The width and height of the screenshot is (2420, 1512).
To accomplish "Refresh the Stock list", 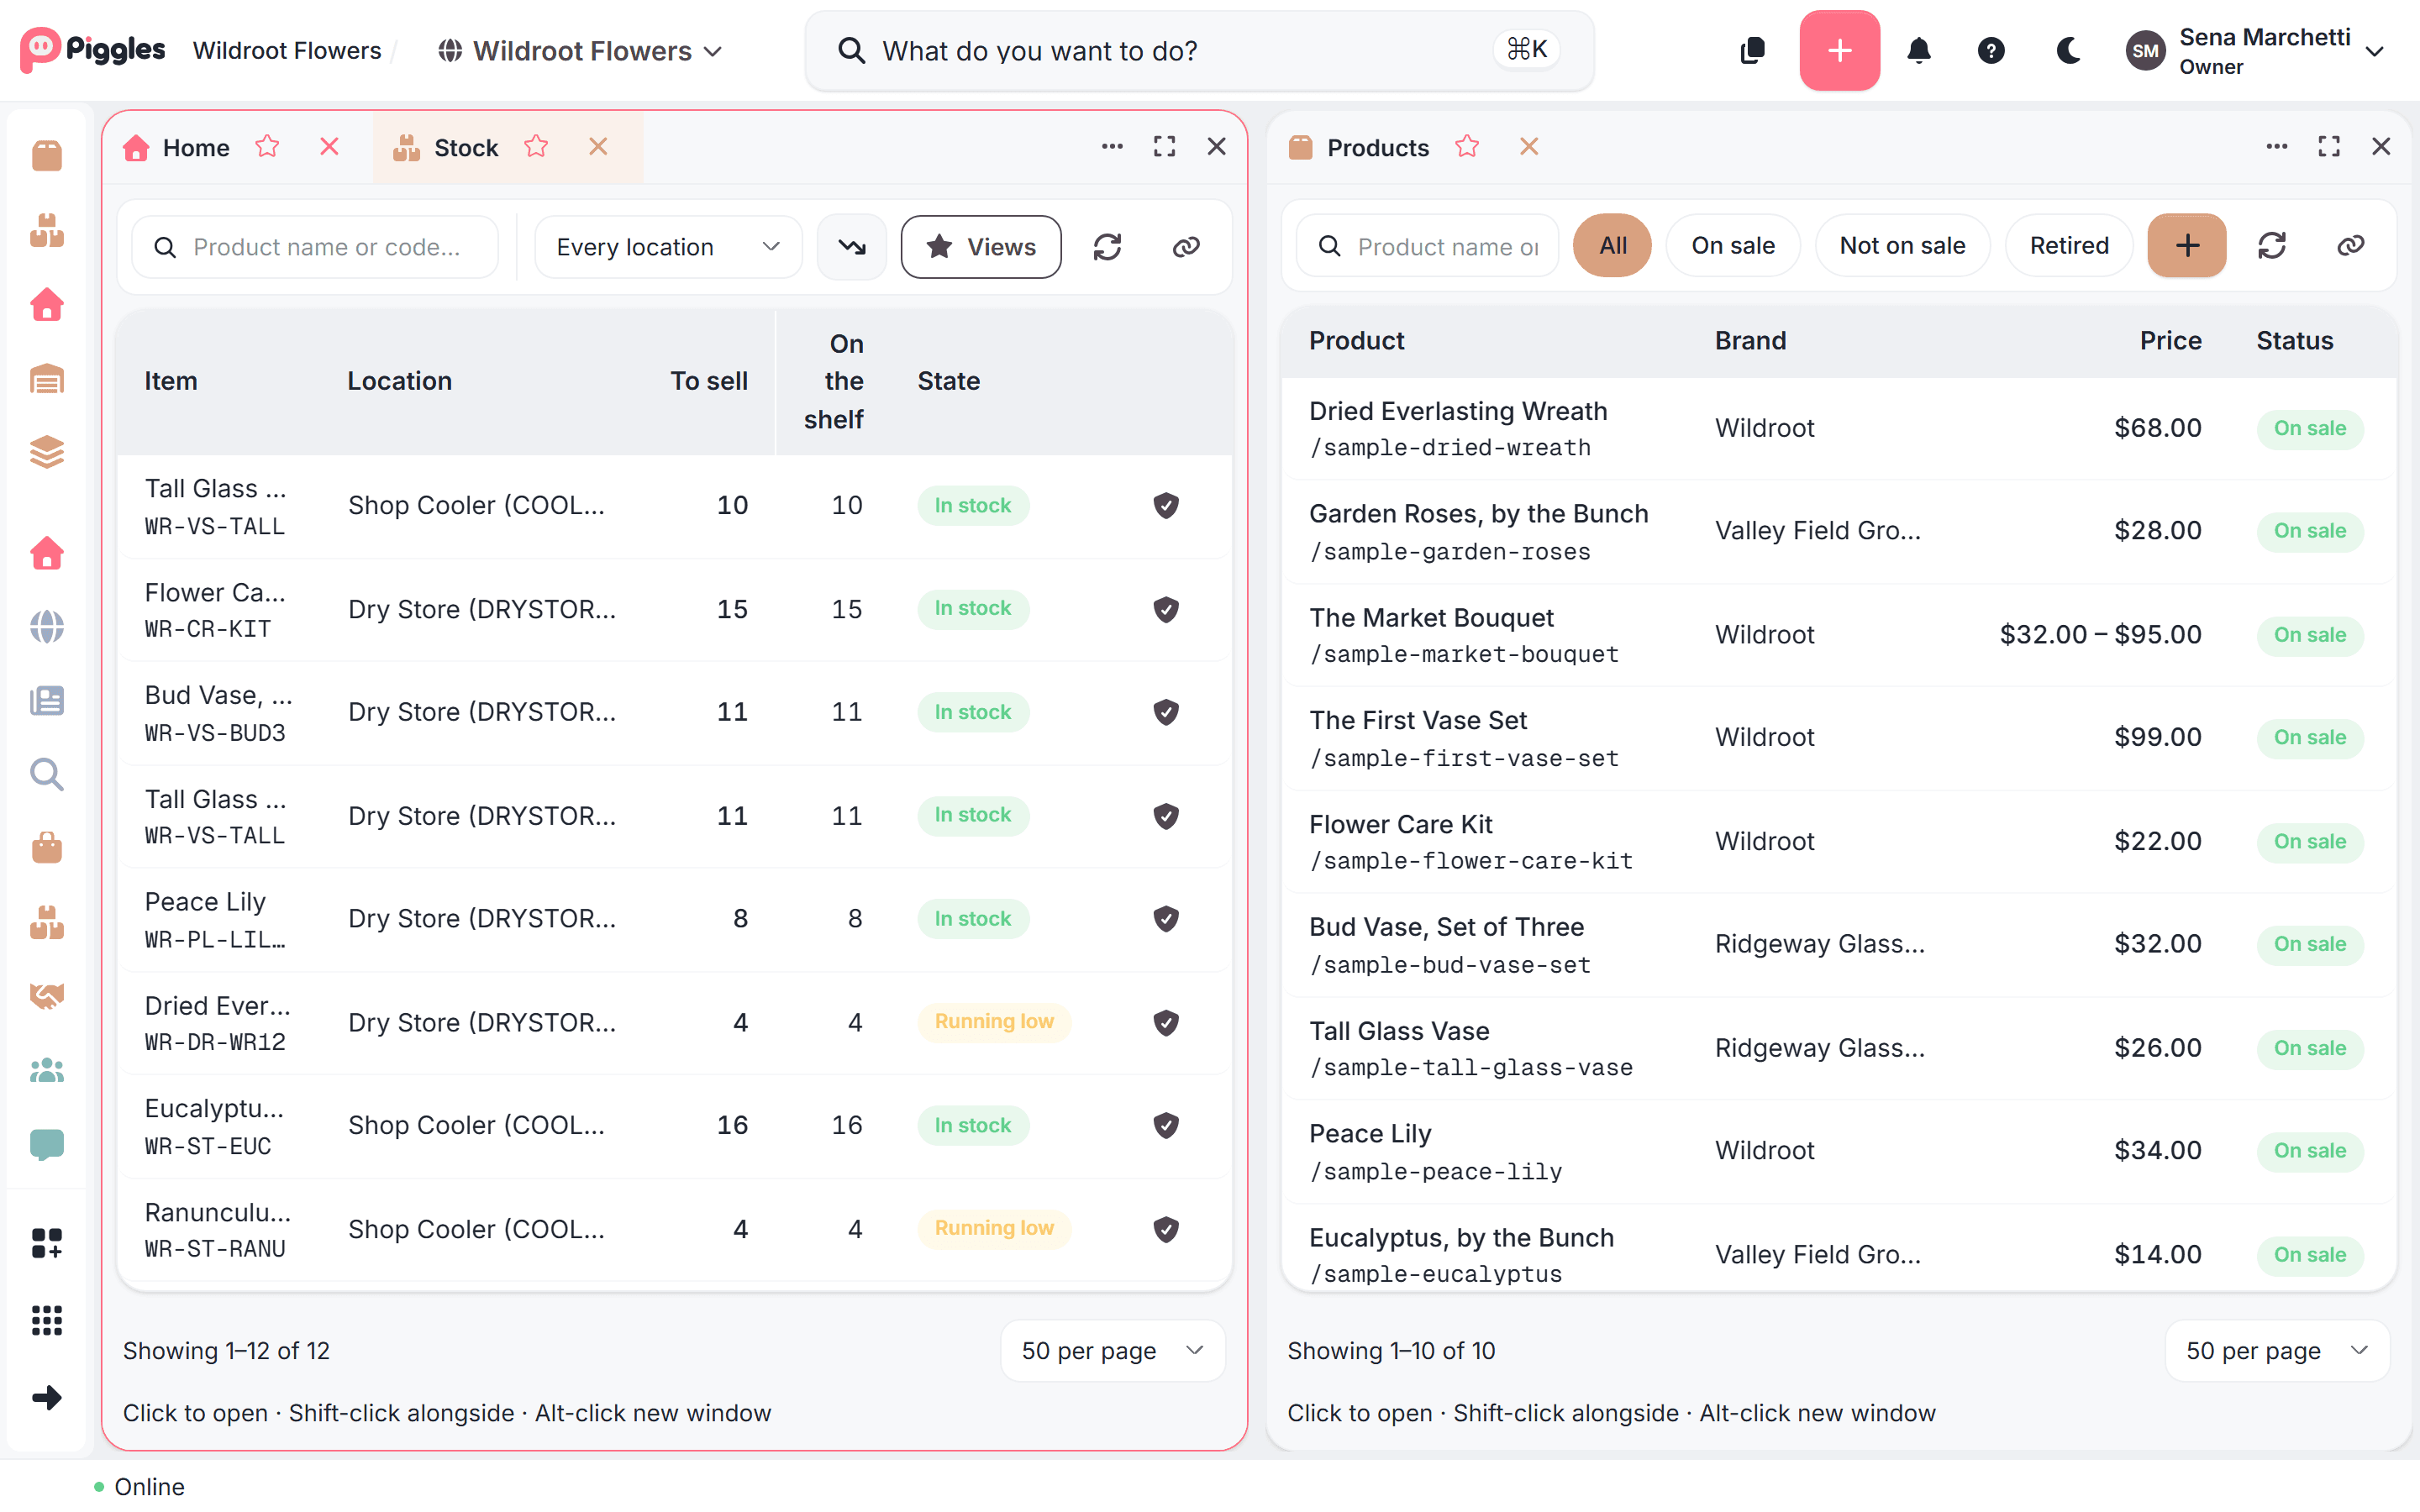I will coord(1107,246).
